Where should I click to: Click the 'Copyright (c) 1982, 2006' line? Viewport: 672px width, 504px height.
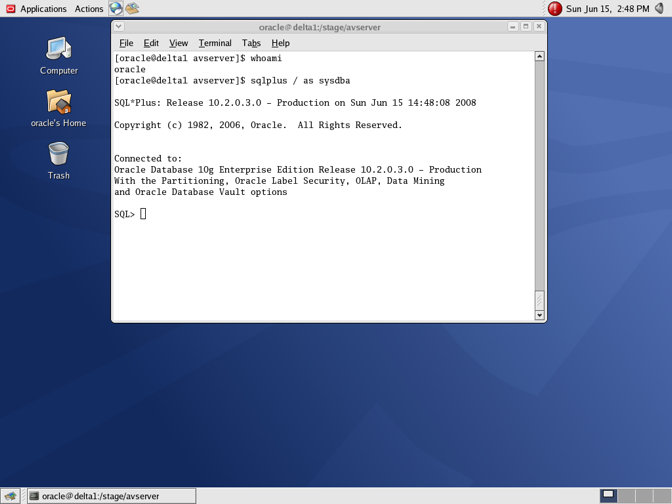258,125
